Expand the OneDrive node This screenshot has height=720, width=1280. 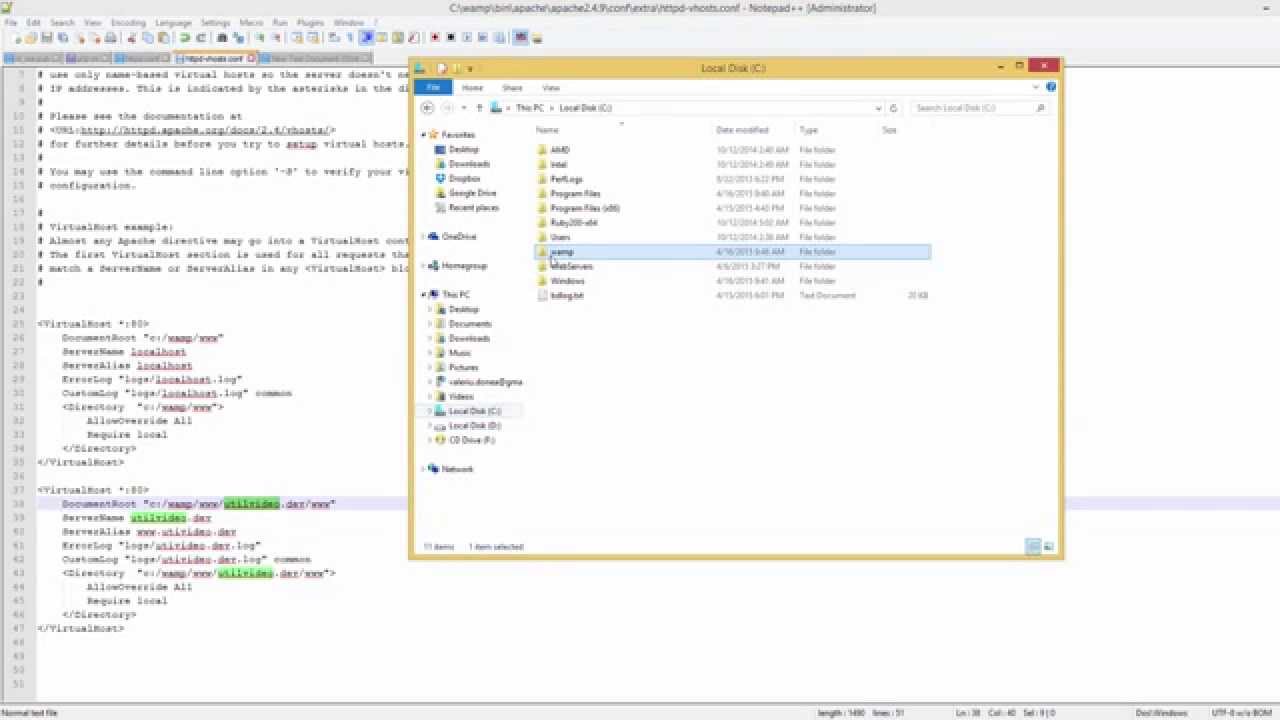pos(424,237)
